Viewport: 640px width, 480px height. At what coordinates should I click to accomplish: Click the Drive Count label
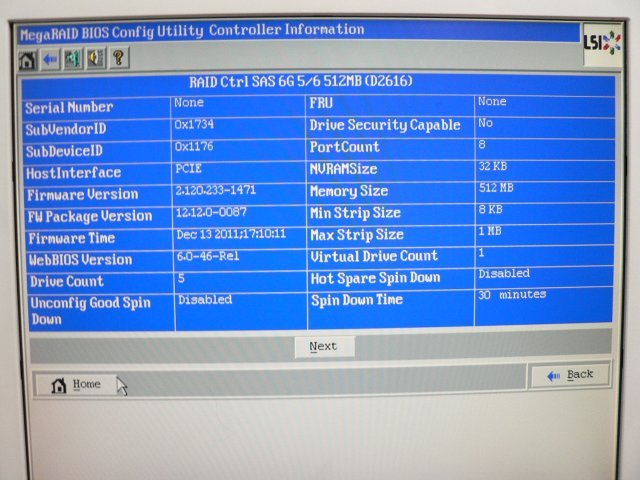tap(67, 281)
